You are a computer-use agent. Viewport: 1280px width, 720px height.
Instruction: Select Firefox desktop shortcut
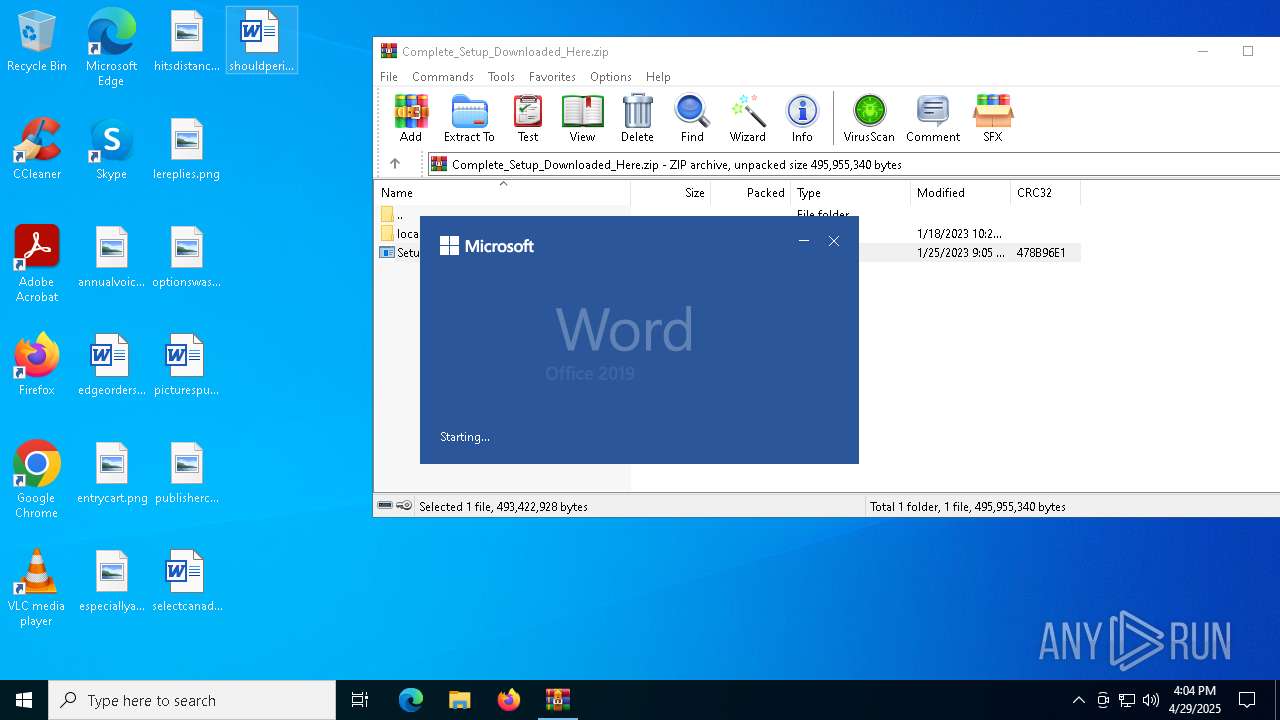(37, 365)
